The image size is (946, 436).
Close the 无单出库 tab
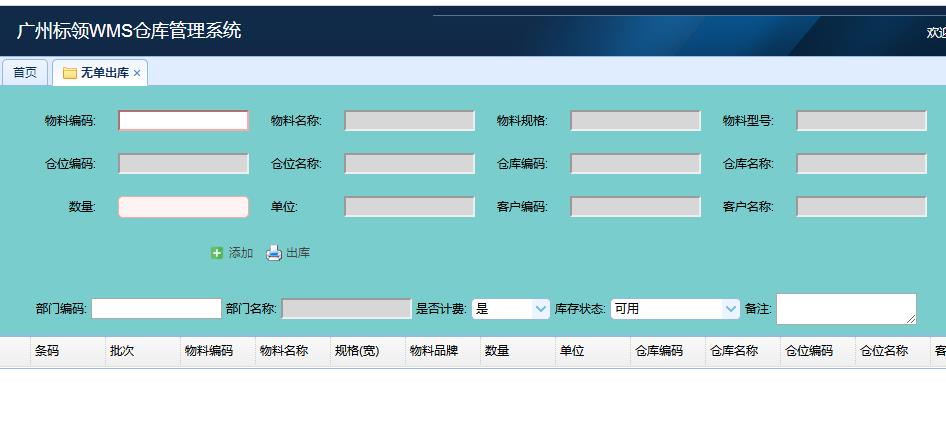(137, 73)
